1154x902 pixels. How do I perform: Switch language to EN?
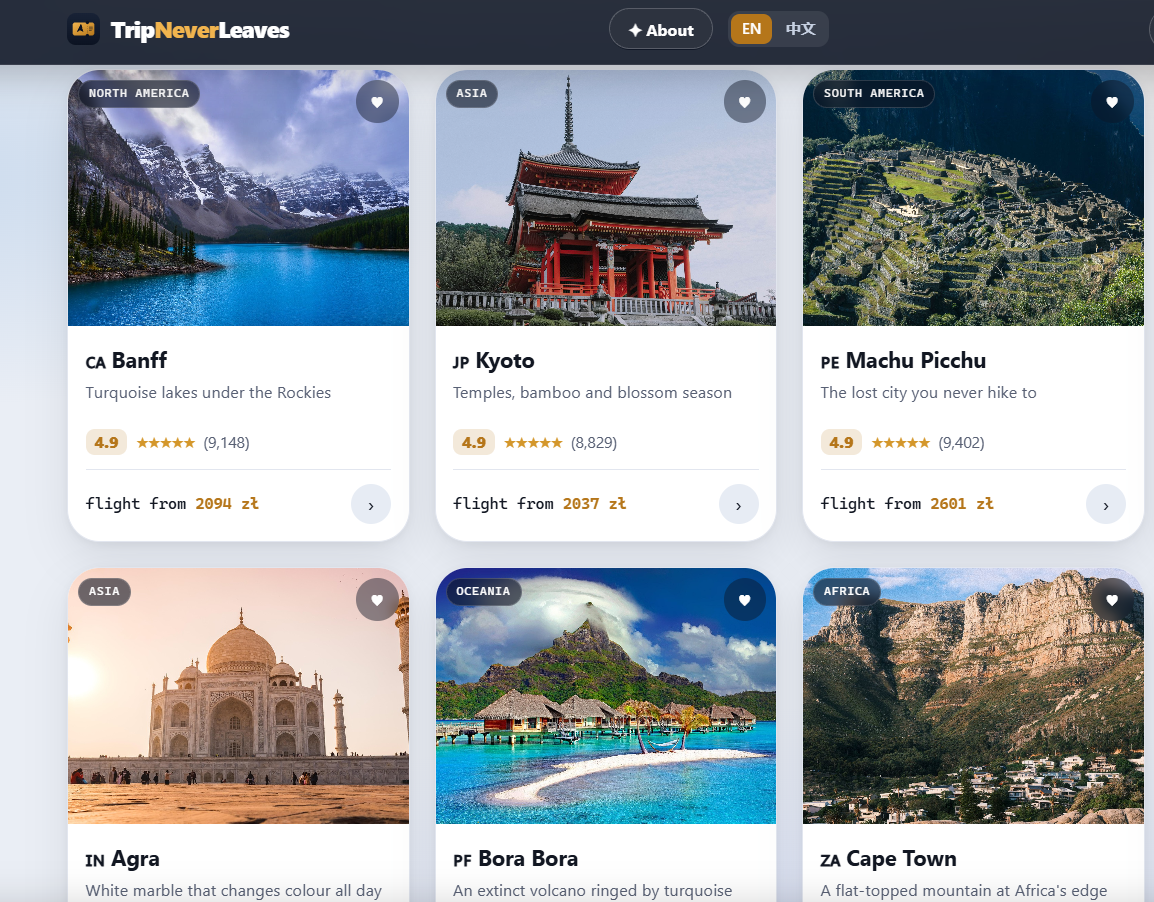tap(751, 29)
